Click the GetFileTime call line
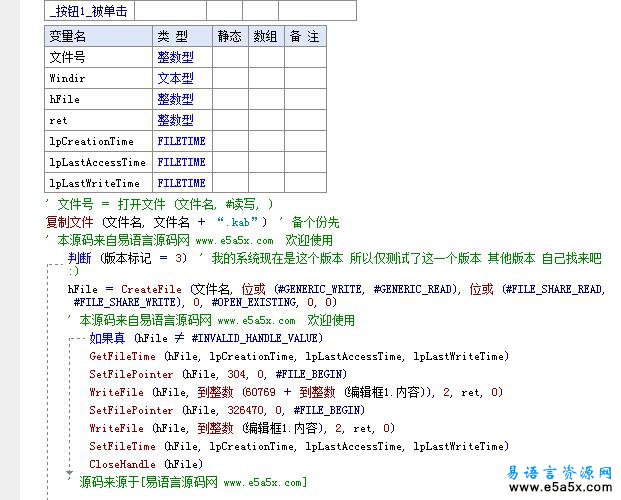Viewport: 621px width, 500px height. click(299, 356)
